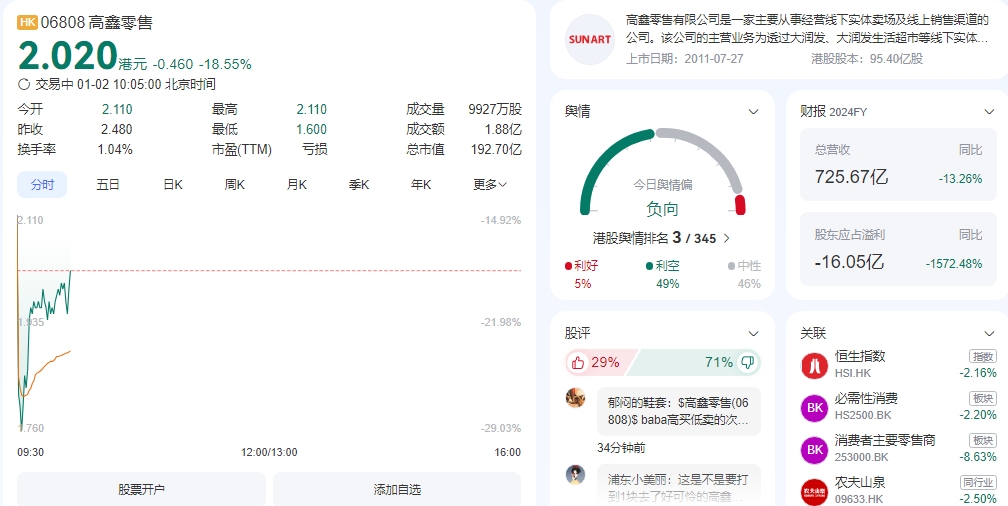Click the avatar of user 郁闷的鞋套
Viewport: 1008px width, 506px height.
click(575, 397)
